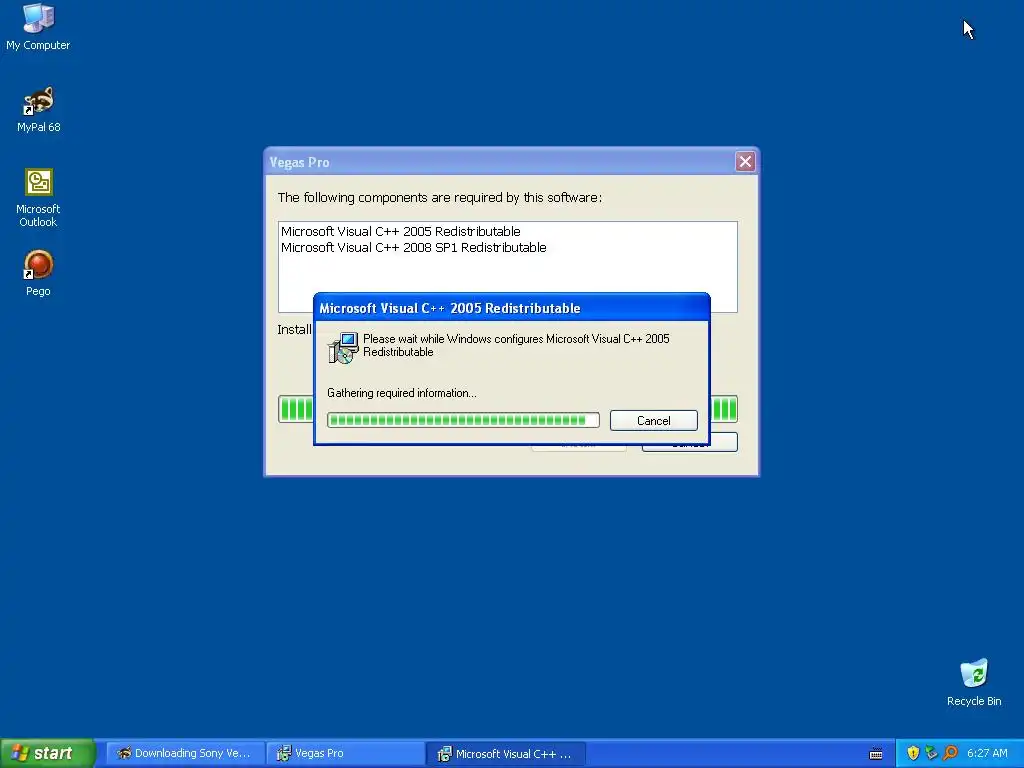This screenshot has height=768, width=1024.
Task: Switch to Downloading Sony Ve... taskbar item
Action: [185, 753]
